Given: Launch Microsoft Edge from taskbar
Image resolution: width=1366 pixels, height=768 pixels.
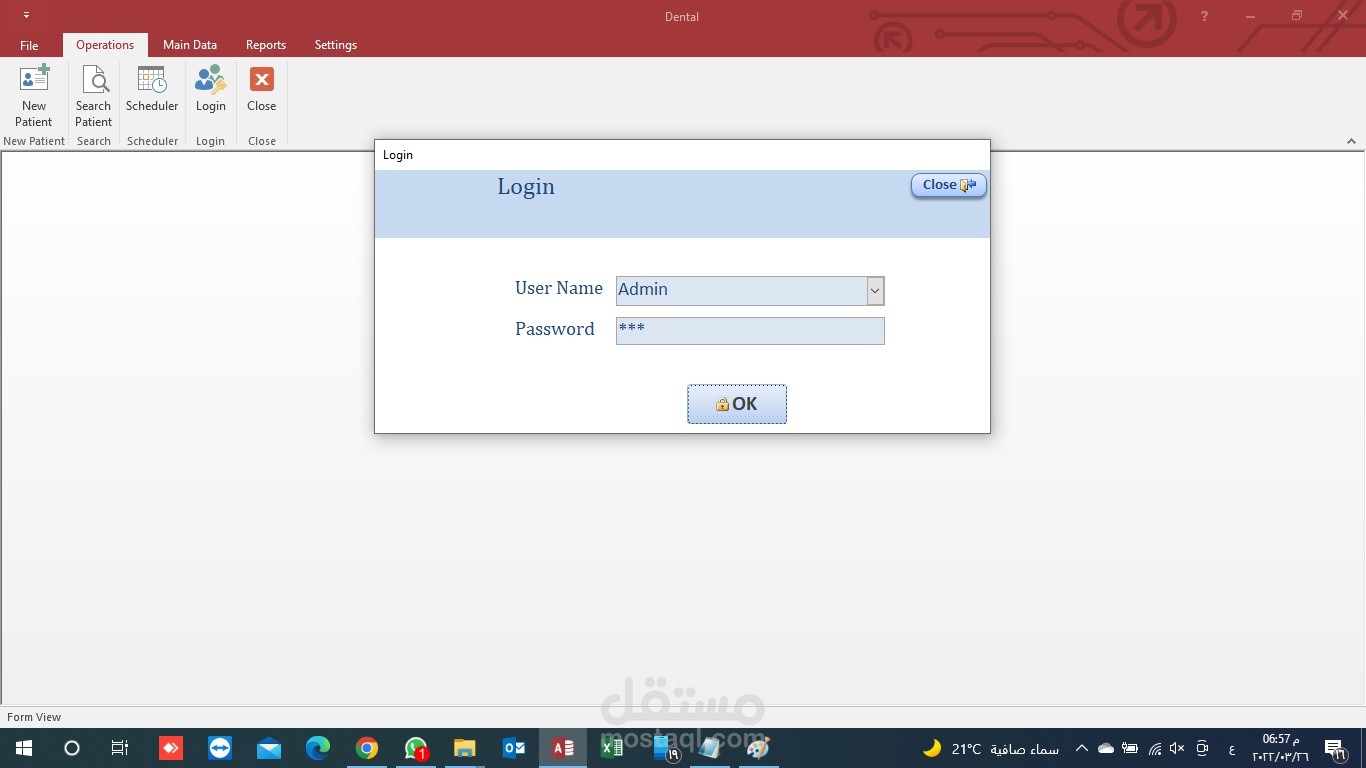Looking at the screenshot, I should click(318, 748).
